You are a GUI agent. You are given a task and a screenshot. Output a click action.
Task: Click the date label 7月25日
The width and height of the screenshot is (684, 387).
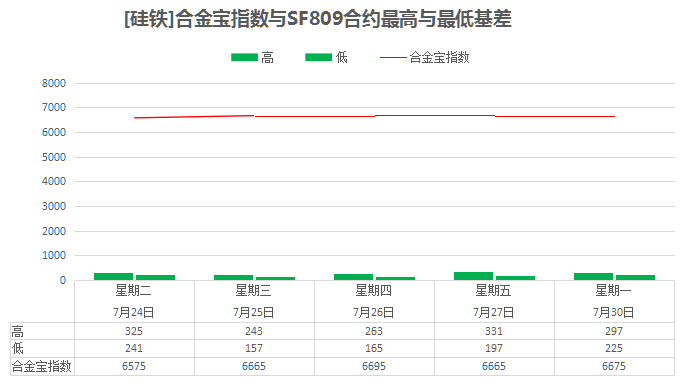253,312
